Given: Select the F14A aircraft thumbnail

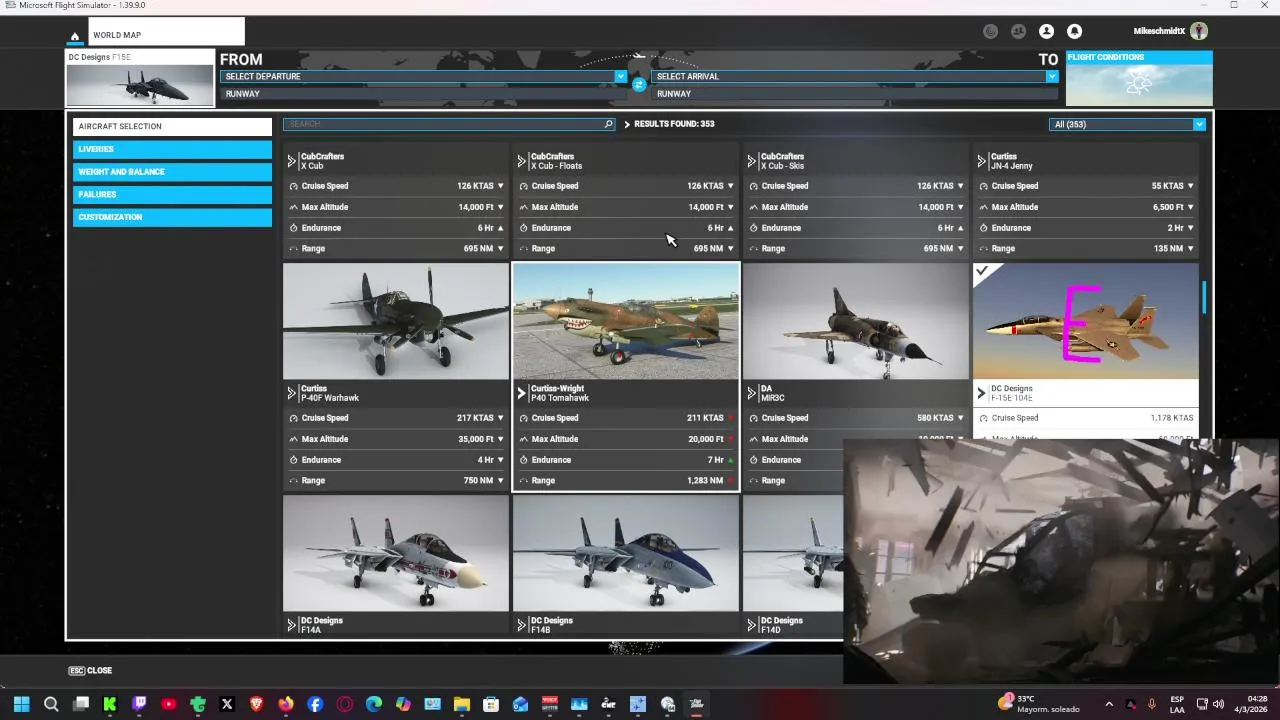Looking at the screenshot, I should 396,553.
